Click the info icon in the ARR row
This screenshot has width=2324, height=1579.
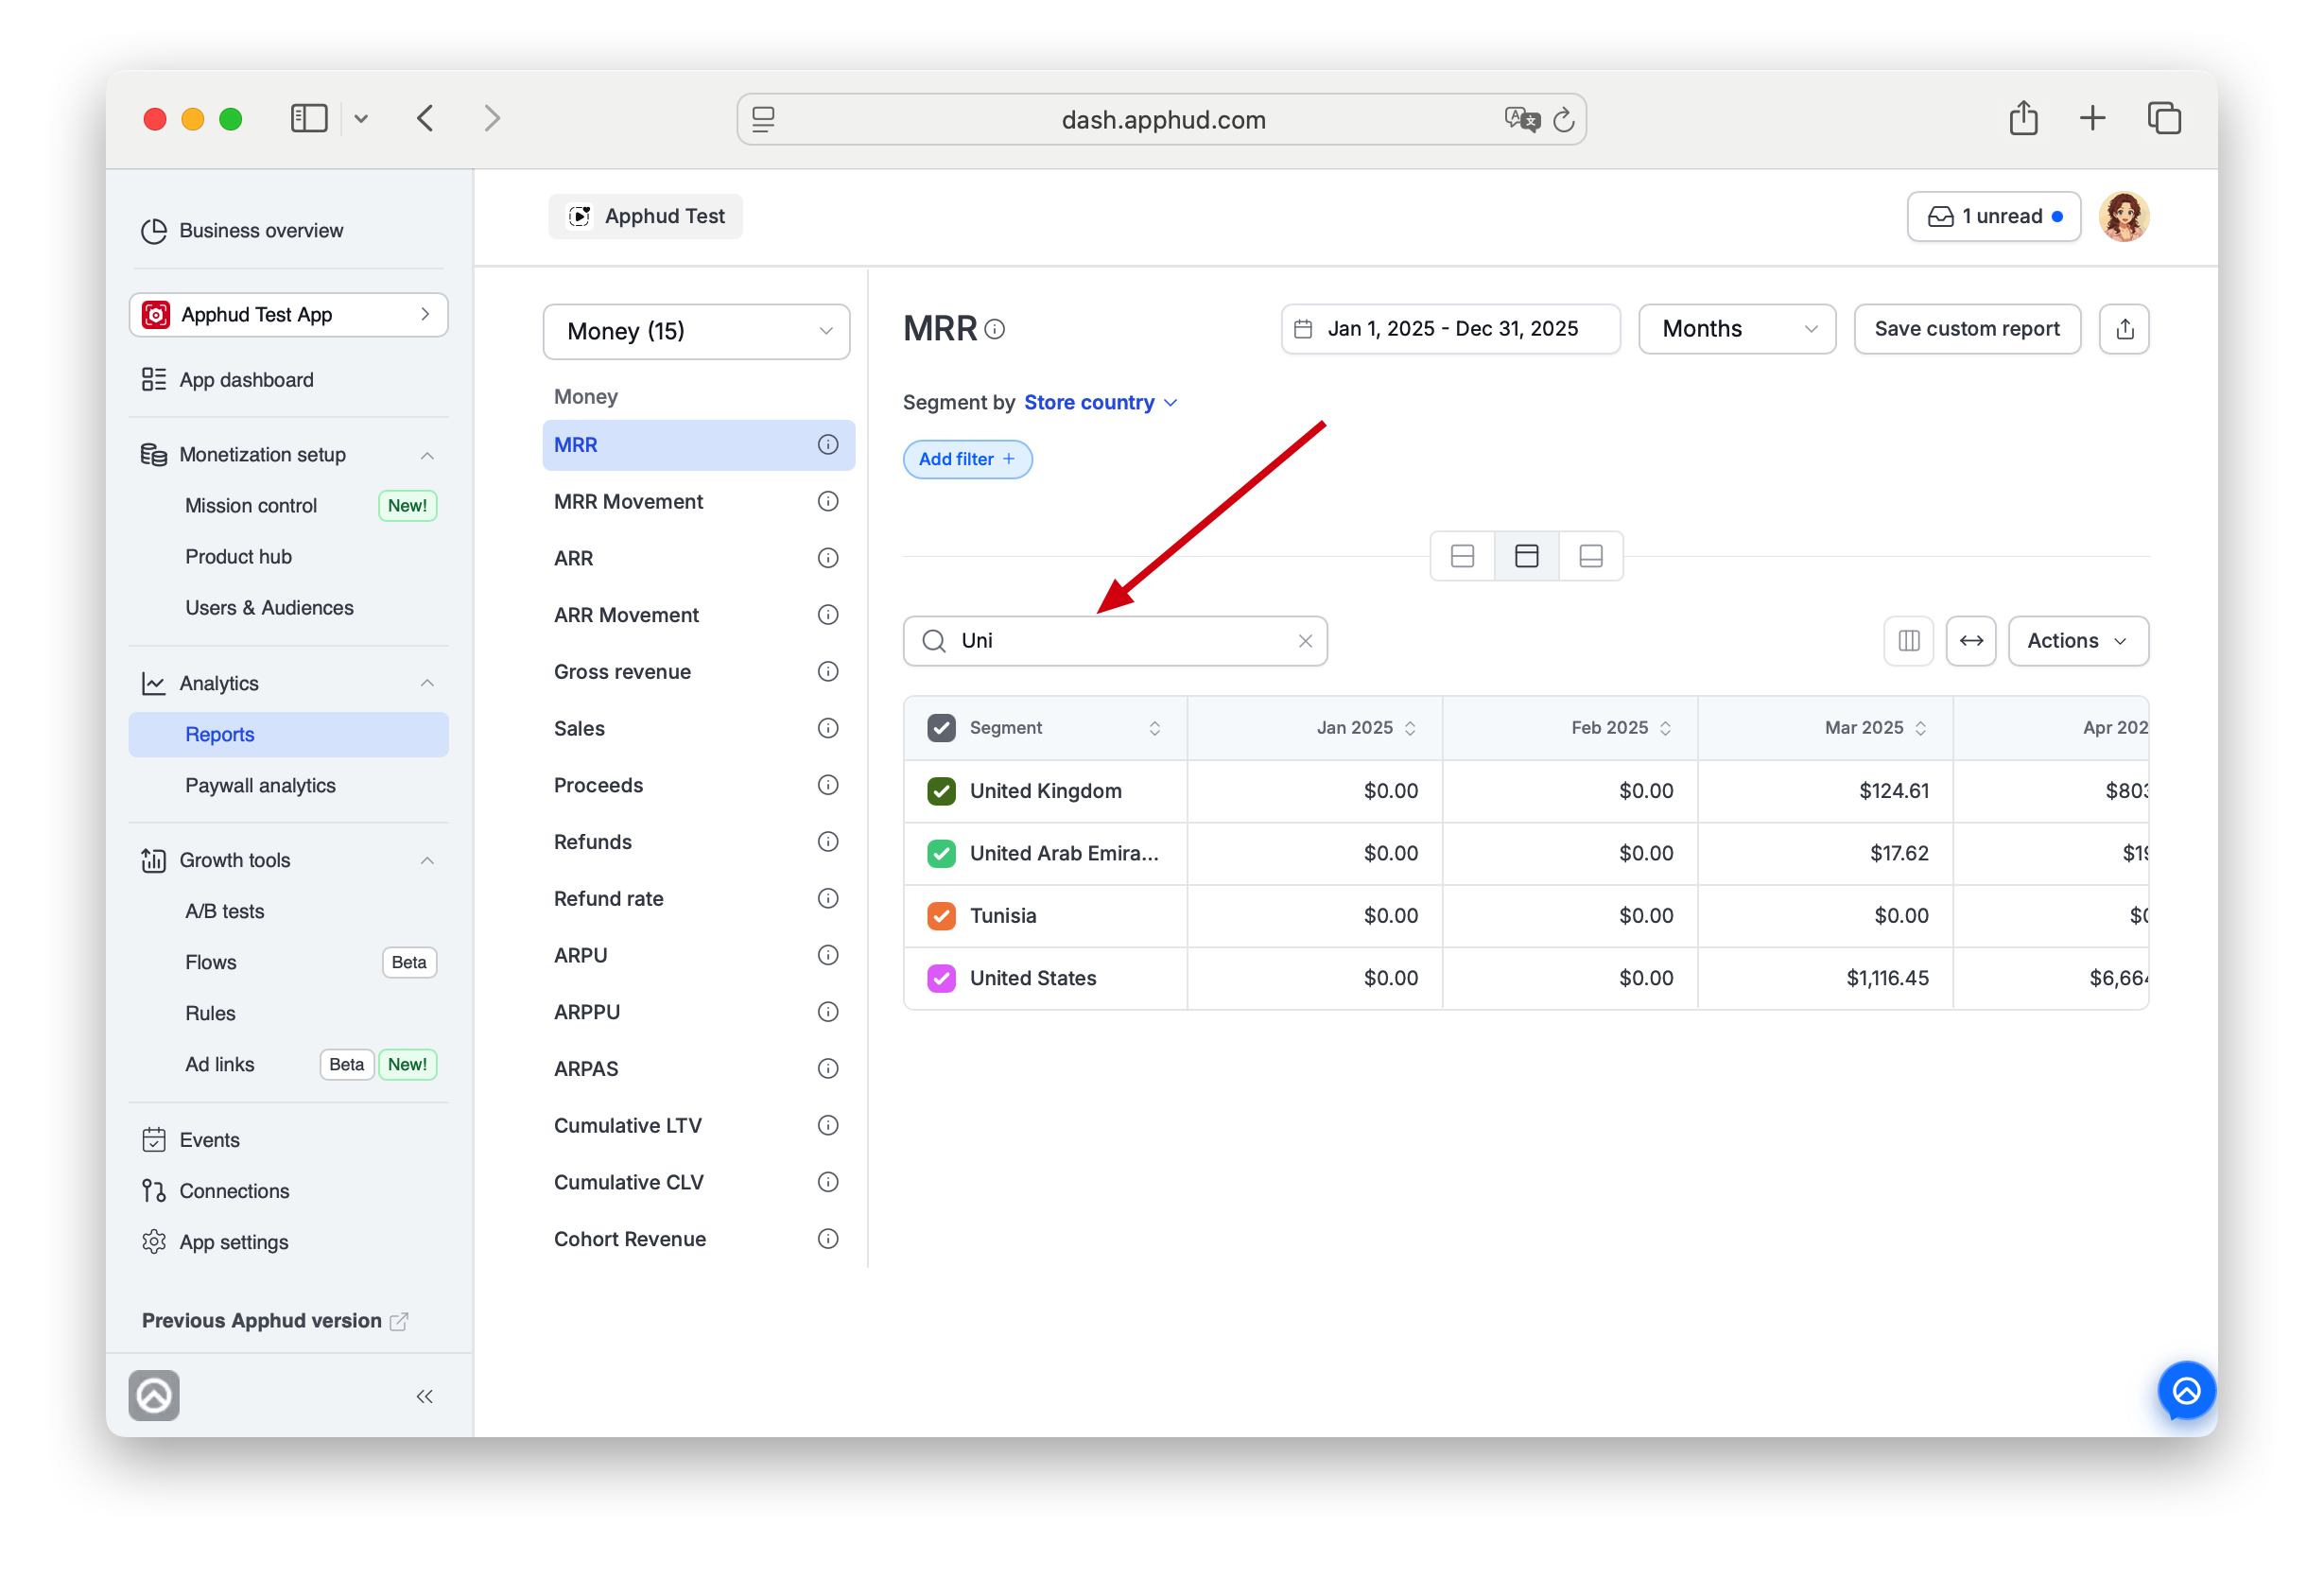828,558
